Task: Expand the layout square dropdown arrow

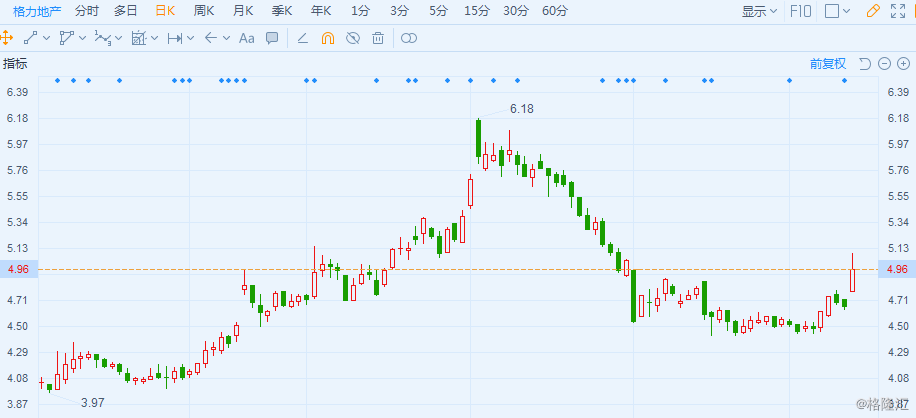Action: pos(846,11)
